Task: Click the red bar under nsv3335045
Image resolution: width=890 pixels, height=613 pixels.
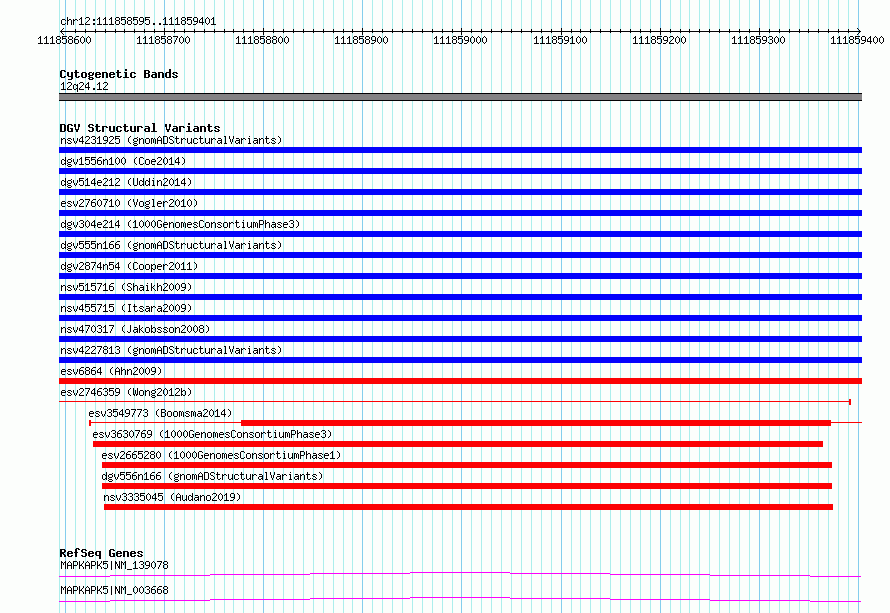Action: [x=468, y=507]
